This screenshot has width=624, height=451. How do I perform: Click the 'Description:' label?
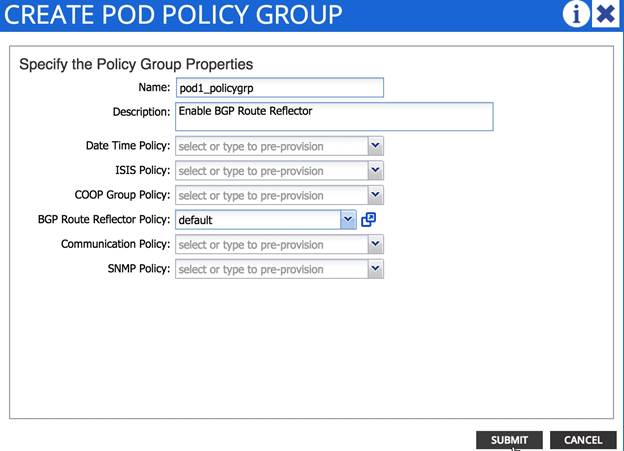click(141, 112)
